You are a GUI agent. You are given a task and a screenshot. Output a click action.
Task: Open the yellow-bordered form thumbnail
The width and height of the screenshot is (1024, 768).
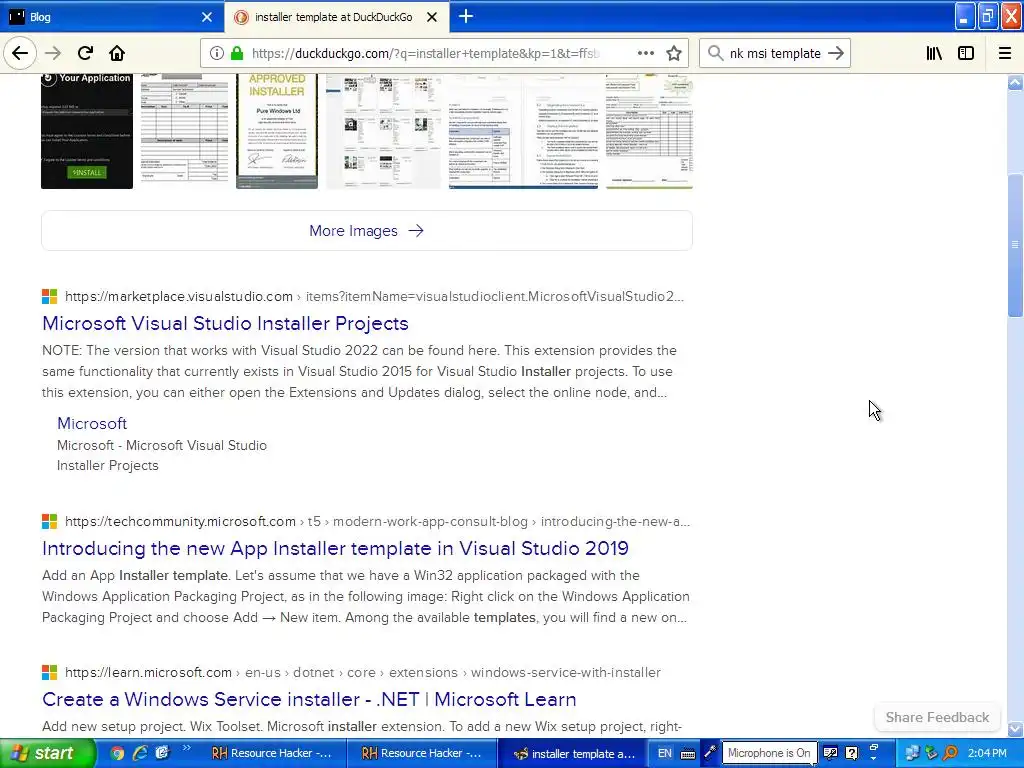tap(649, 131)
